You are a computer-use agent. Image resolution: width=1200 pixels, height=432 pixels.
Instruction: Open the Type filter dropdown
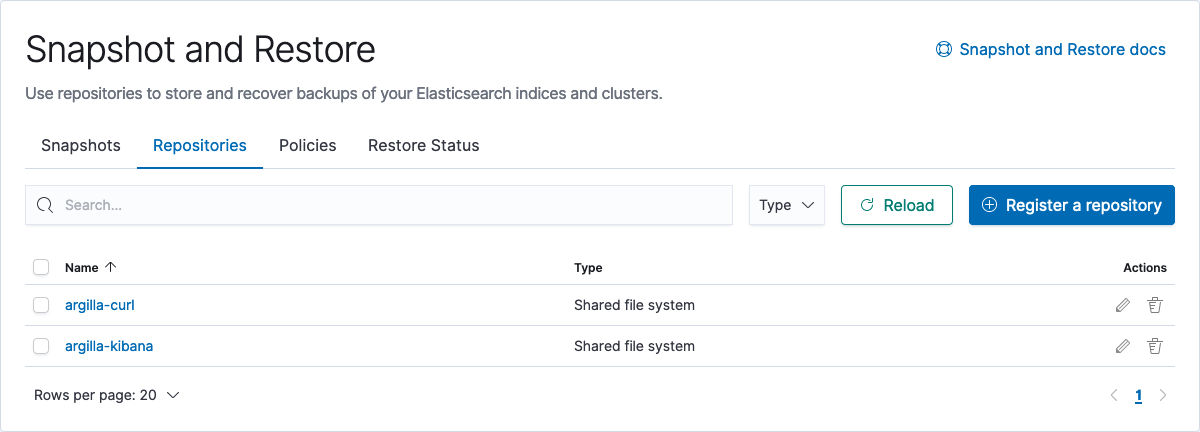pyautogui.click(x=787, y=205)
